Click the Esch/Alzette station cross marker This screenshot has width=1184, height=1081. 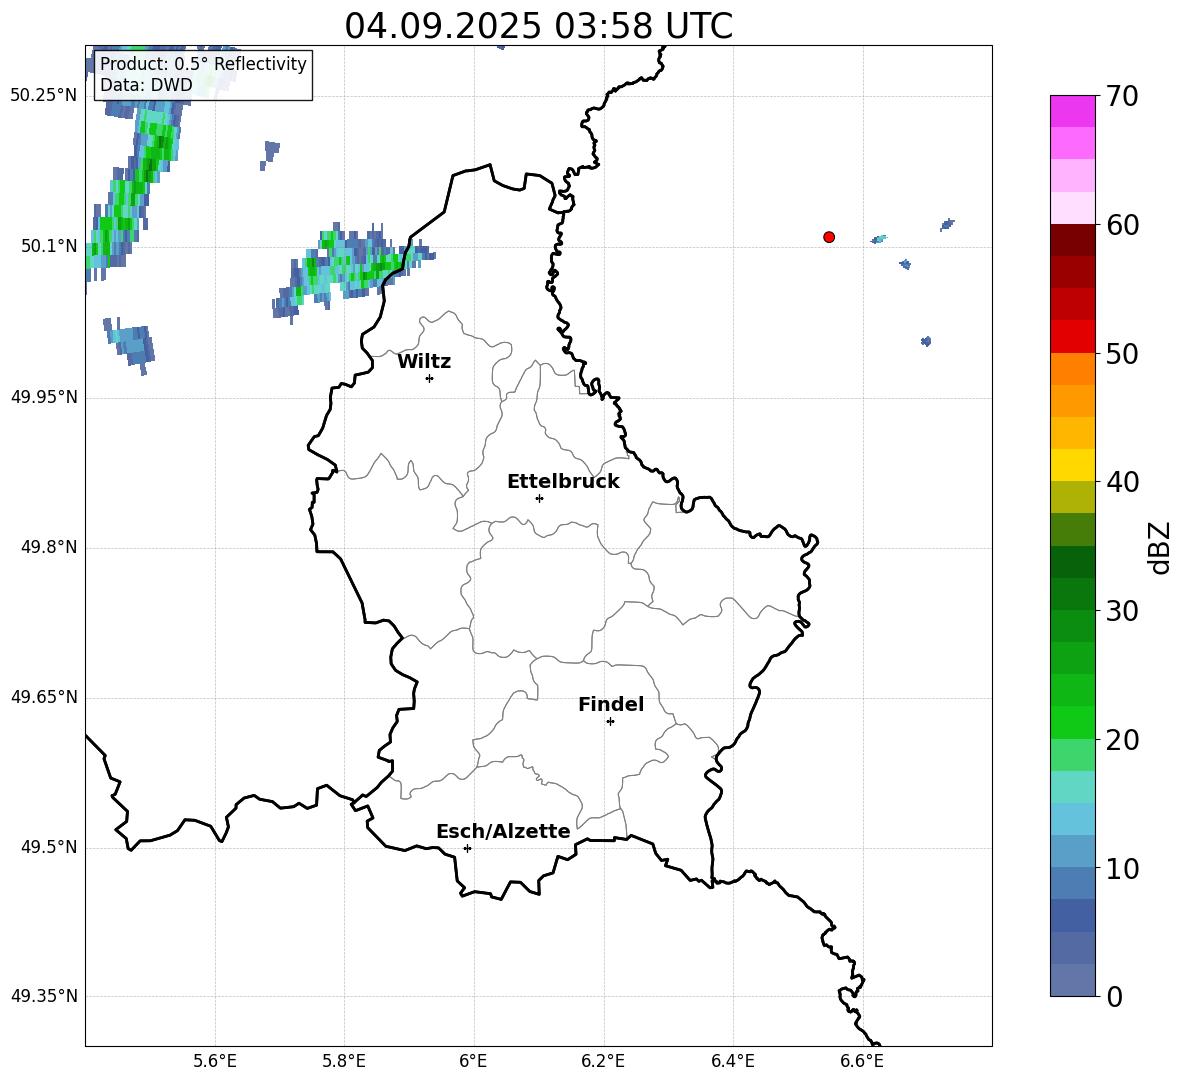click(467, 848)
